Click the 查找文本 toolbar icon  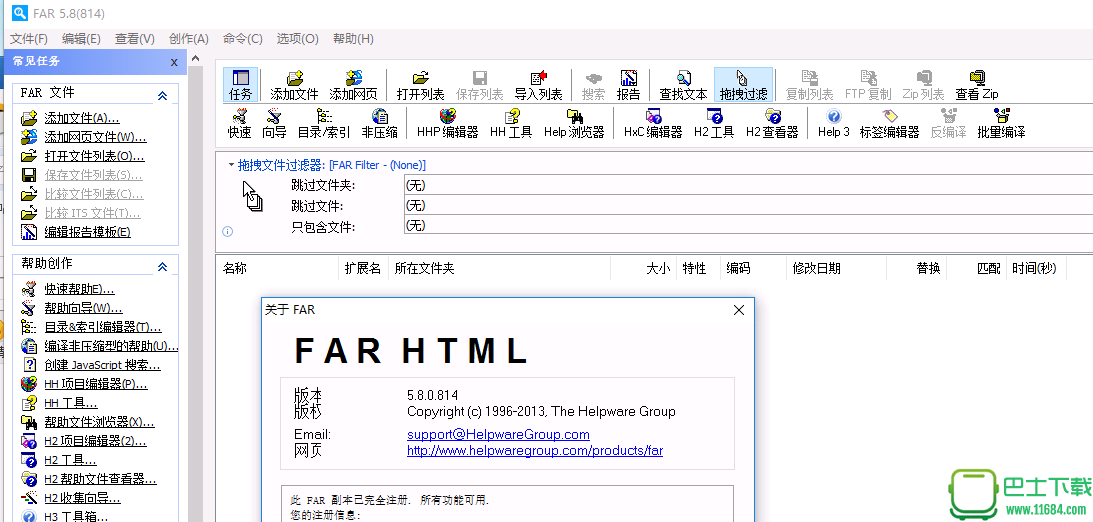tap(683, 85)
